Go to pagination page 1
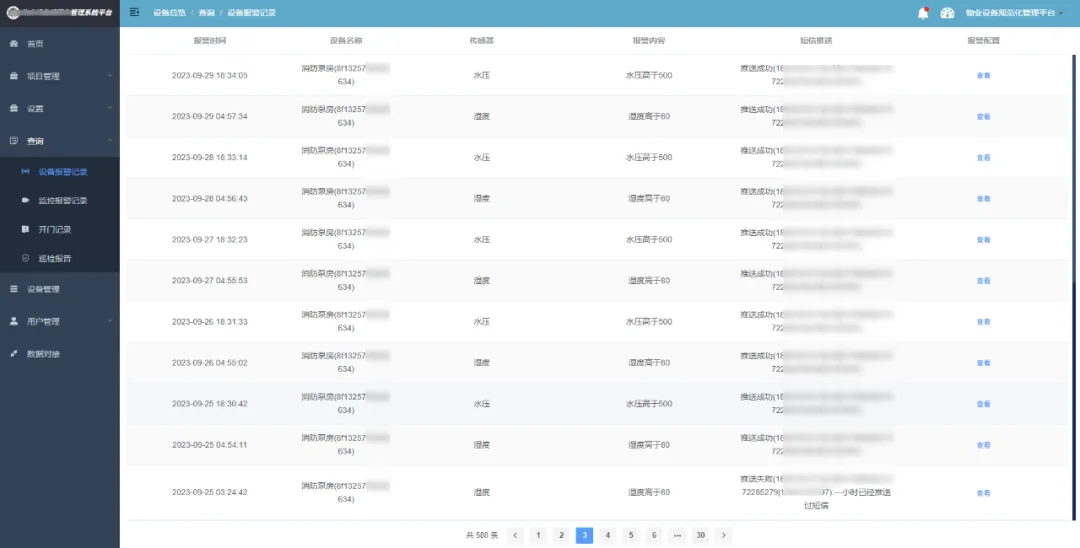Image resolution: width=1080 pixels, height=548 pixels. click(x=539, y=535)
